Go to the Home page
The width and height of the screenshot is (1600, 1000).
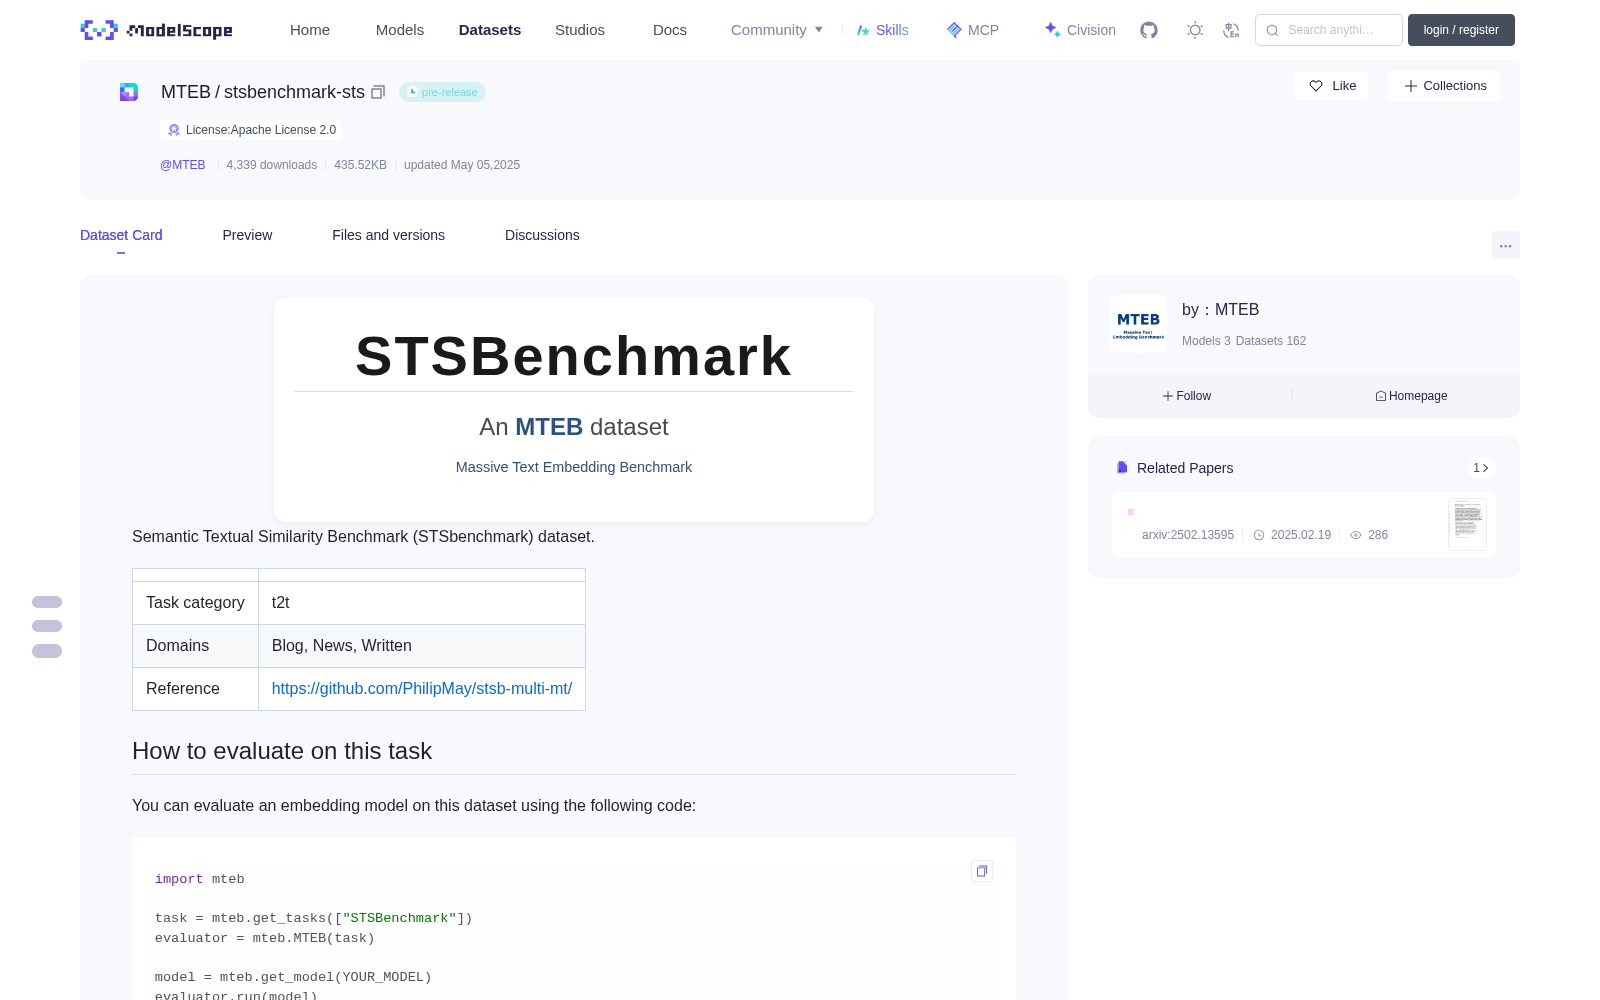point(310,30)
